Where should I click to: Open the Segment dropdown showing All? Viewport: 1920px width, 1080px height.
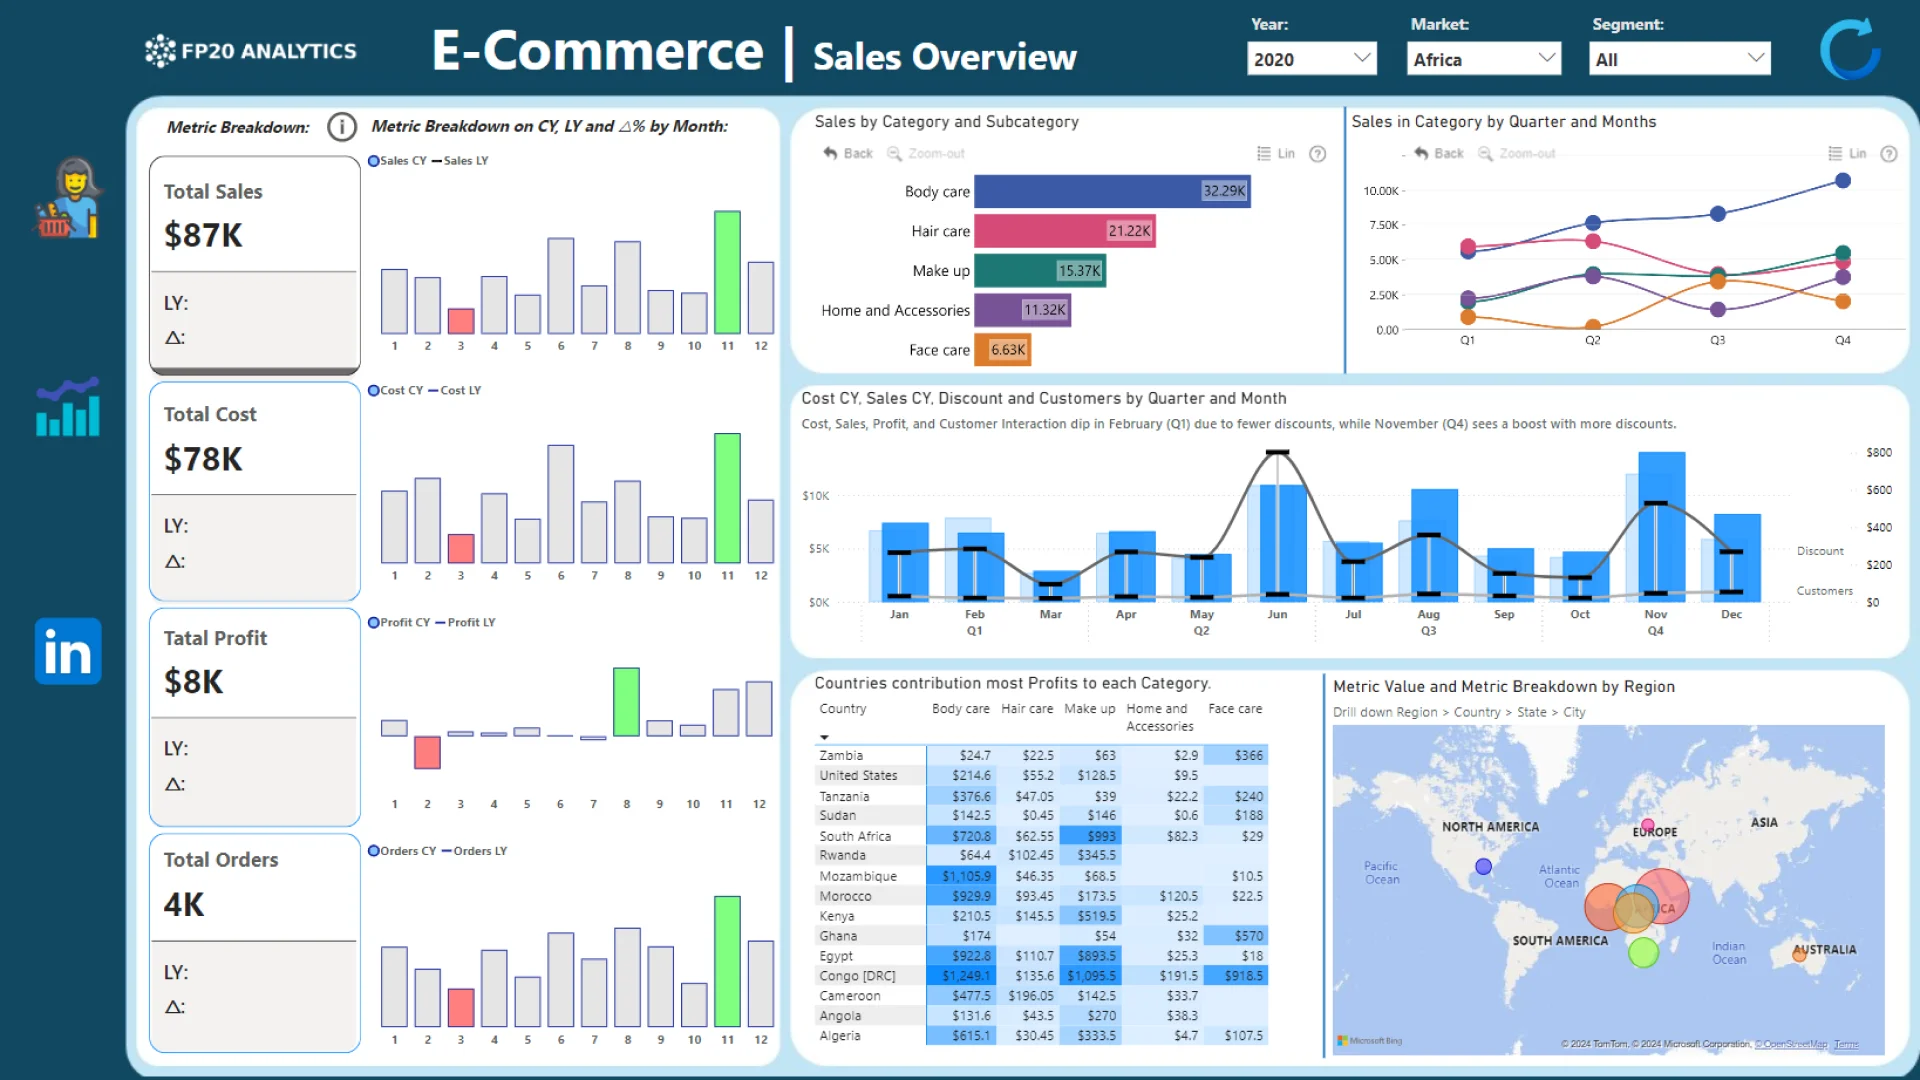tap(1679, 59)
